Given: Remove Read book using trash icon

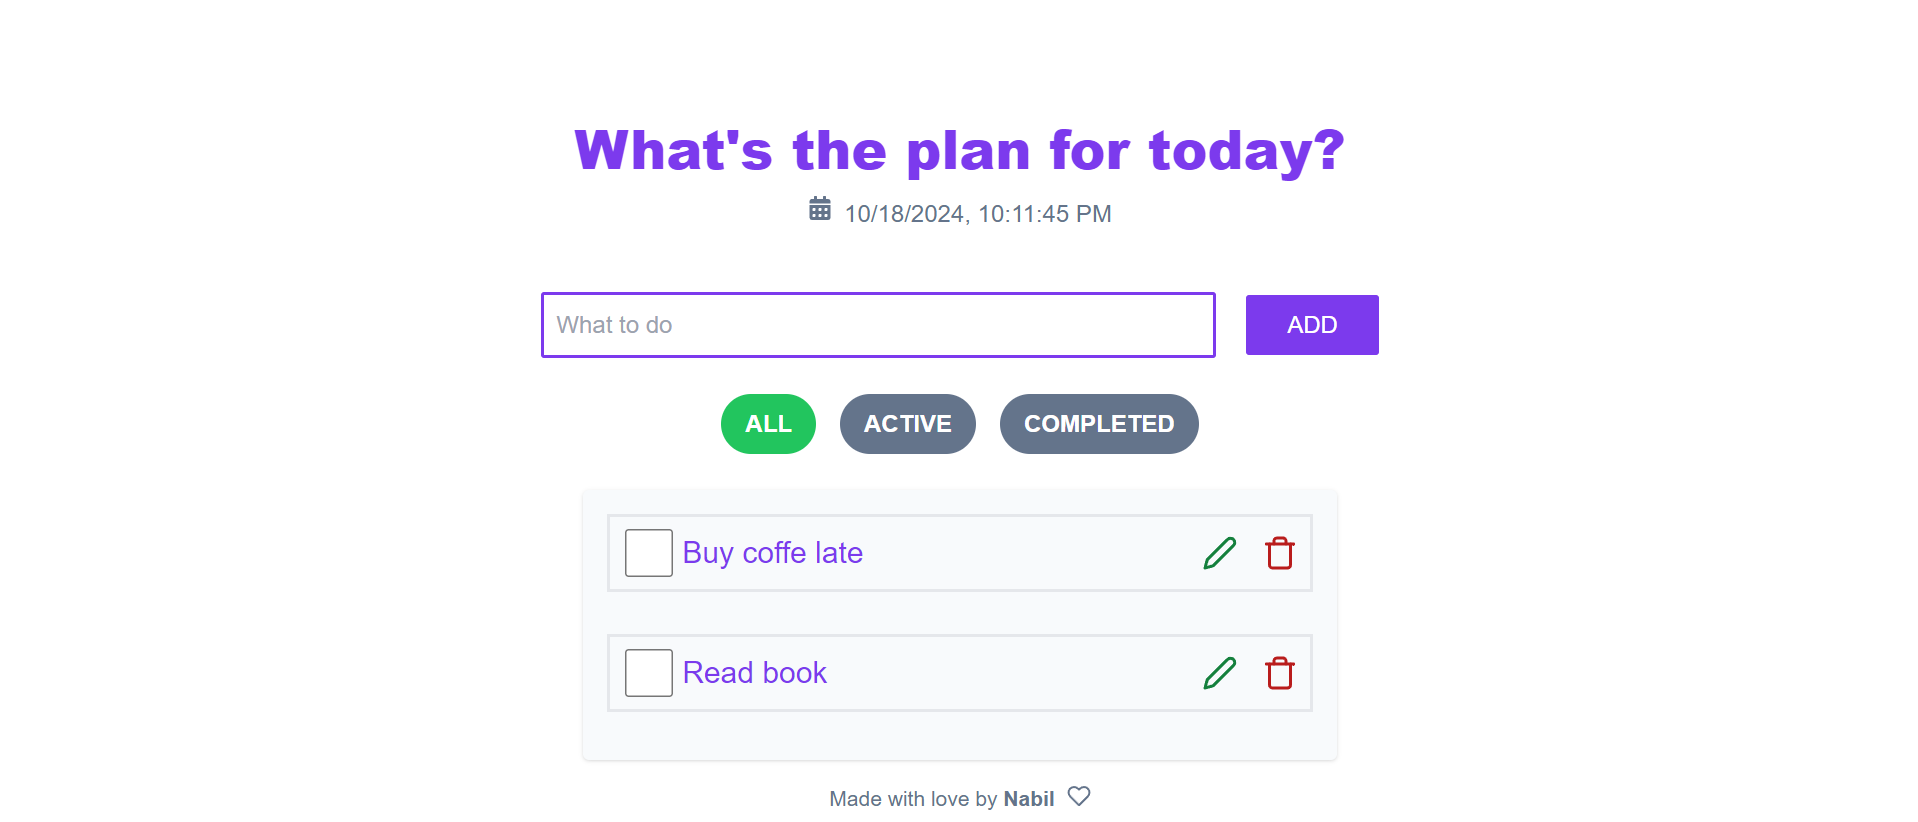Looking at the screenshot, I should pyautogui.click(x=1279, y=673).
